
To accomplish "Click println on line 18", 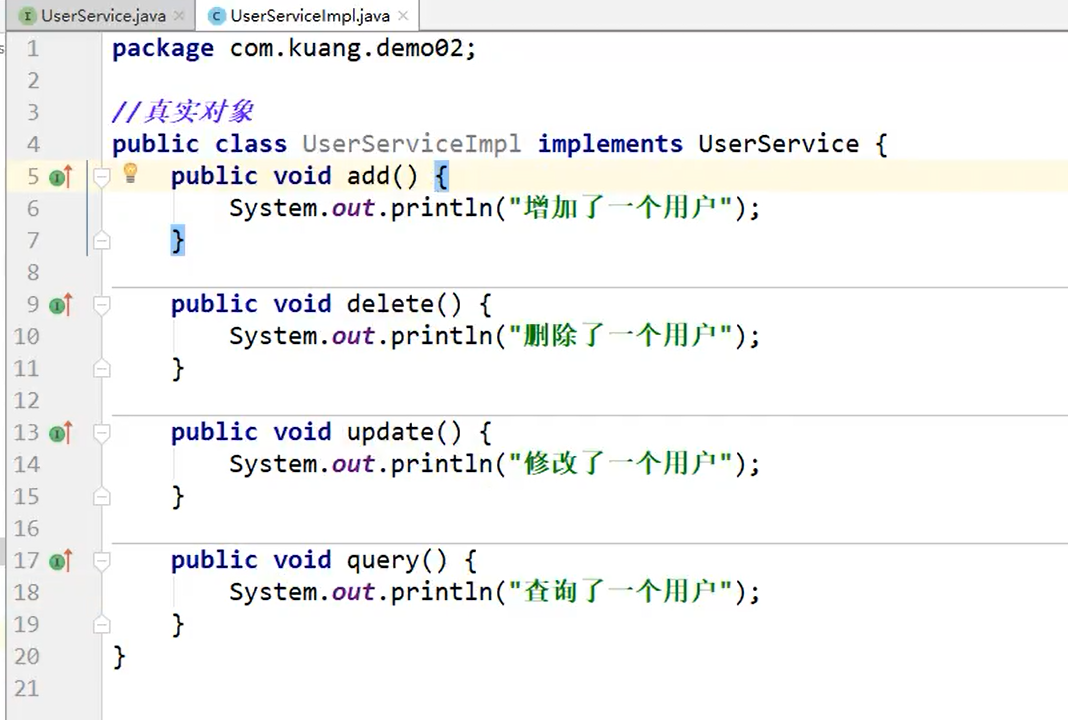I will pos(441,593).
